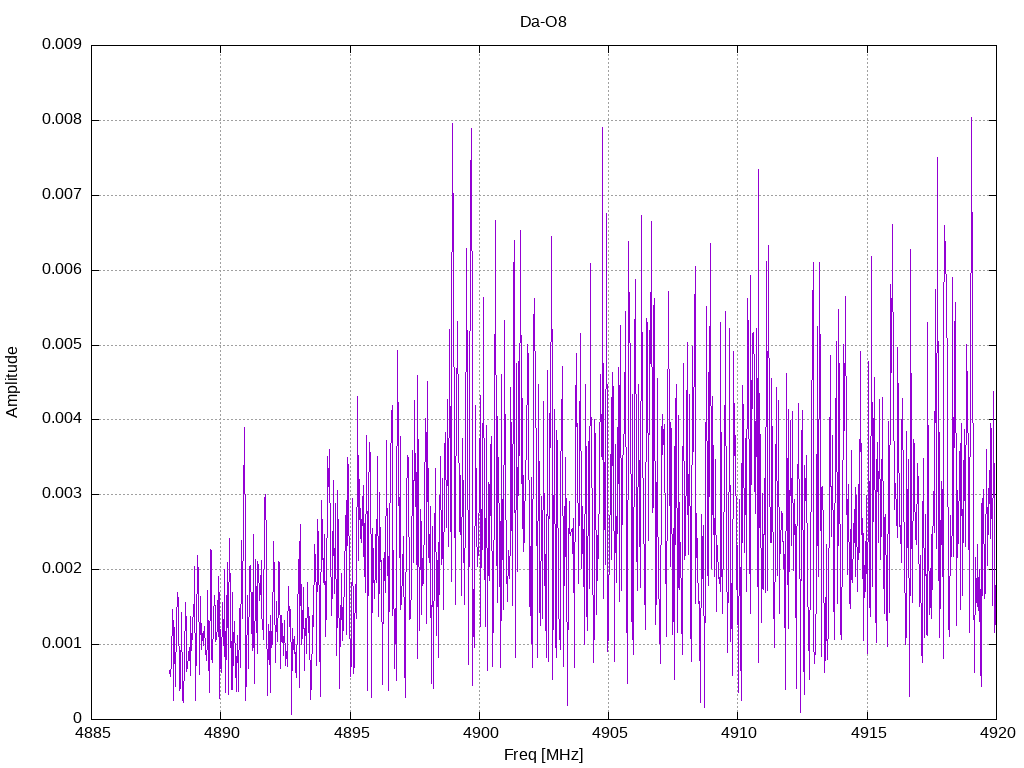Click x-axis tick label 4890
Image resolution: width=1024 pixels, height=768 pixels.
(x=221, y=733)
